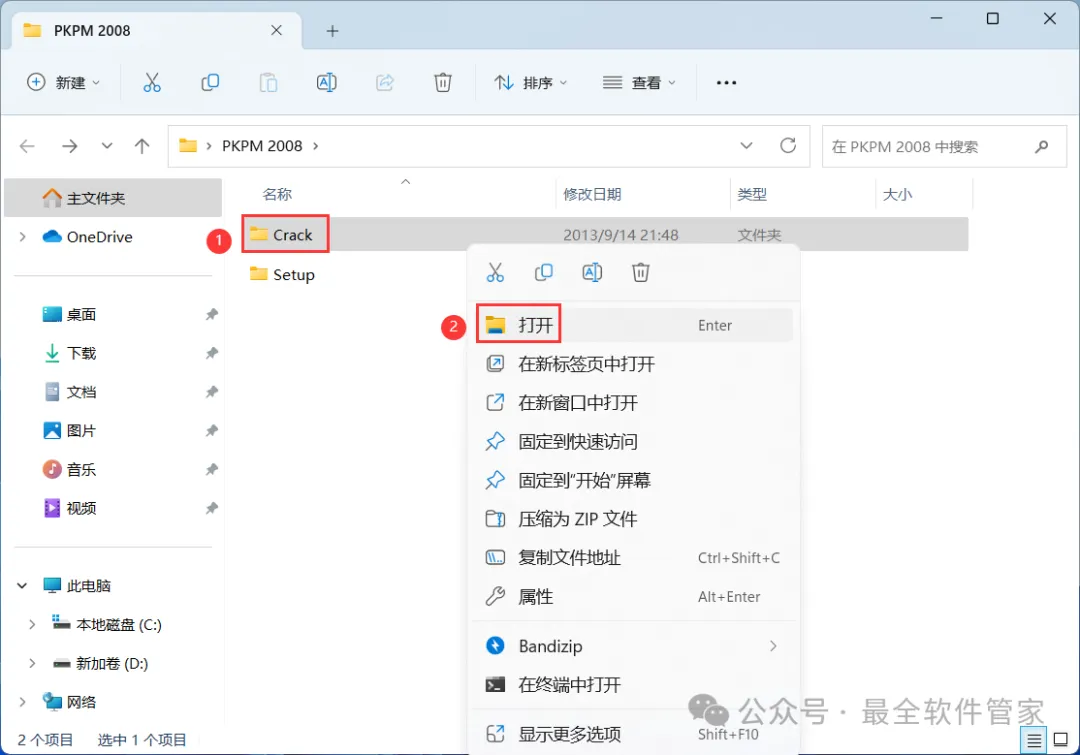Go back with the left arrow button

27,146
